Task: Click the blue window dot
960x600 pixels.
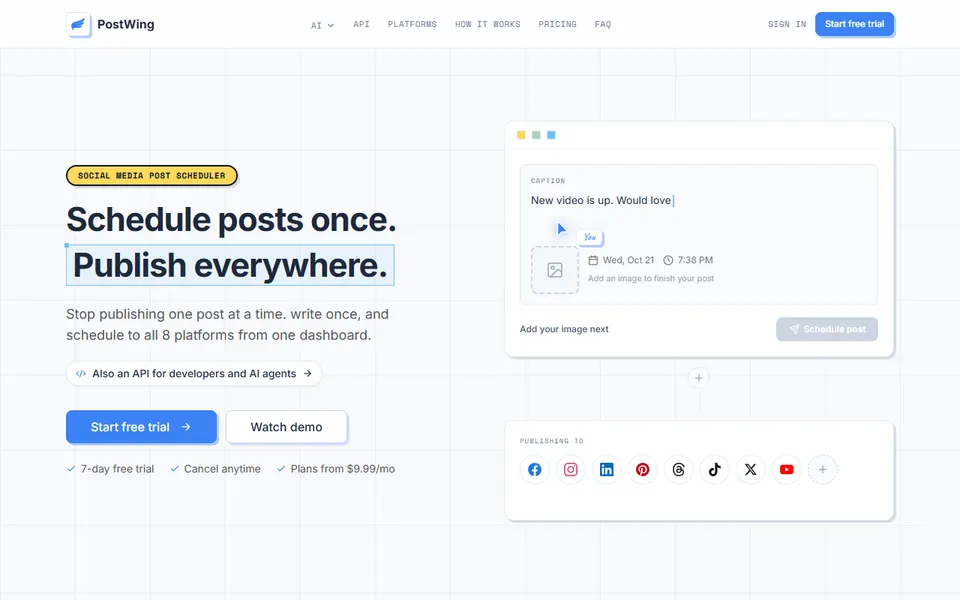Action: click(551, 135)
